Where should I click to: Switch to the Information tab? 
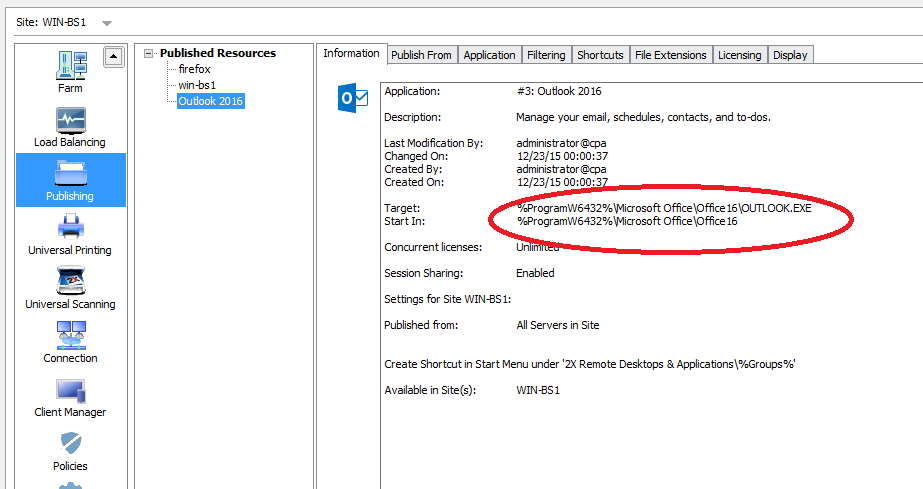[351, 53]
